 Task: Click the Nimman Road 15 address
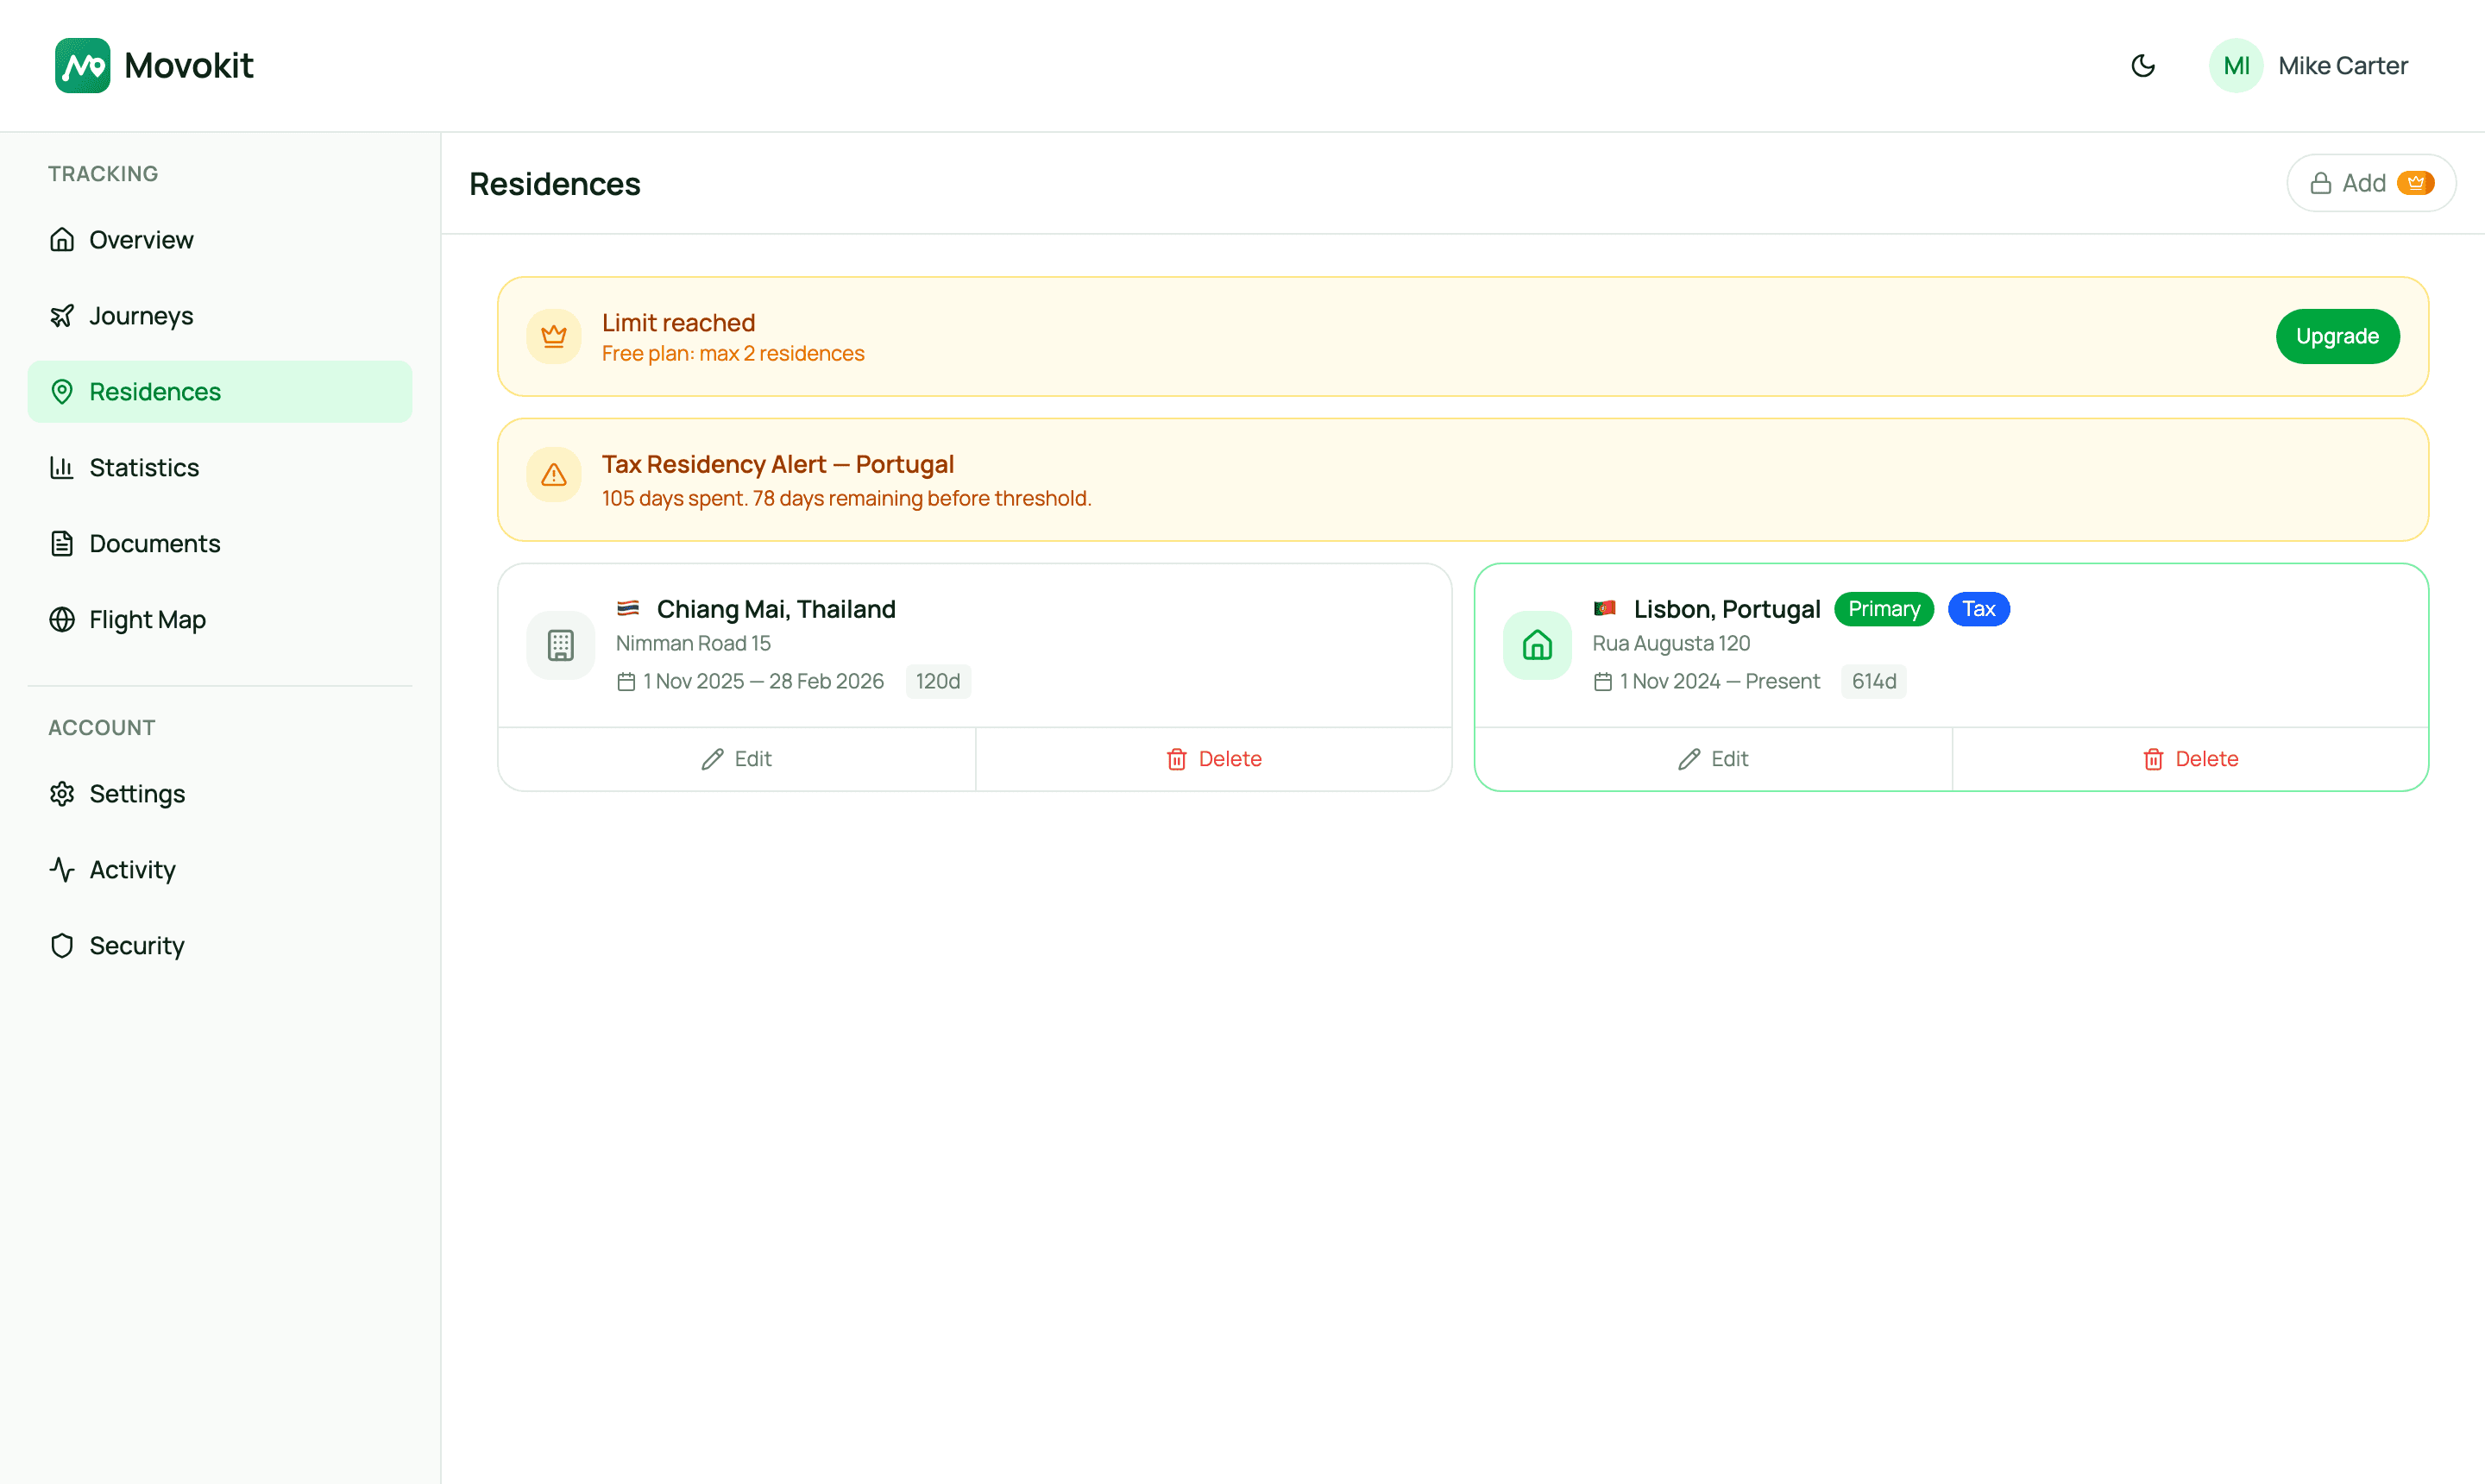pos(693,643)
